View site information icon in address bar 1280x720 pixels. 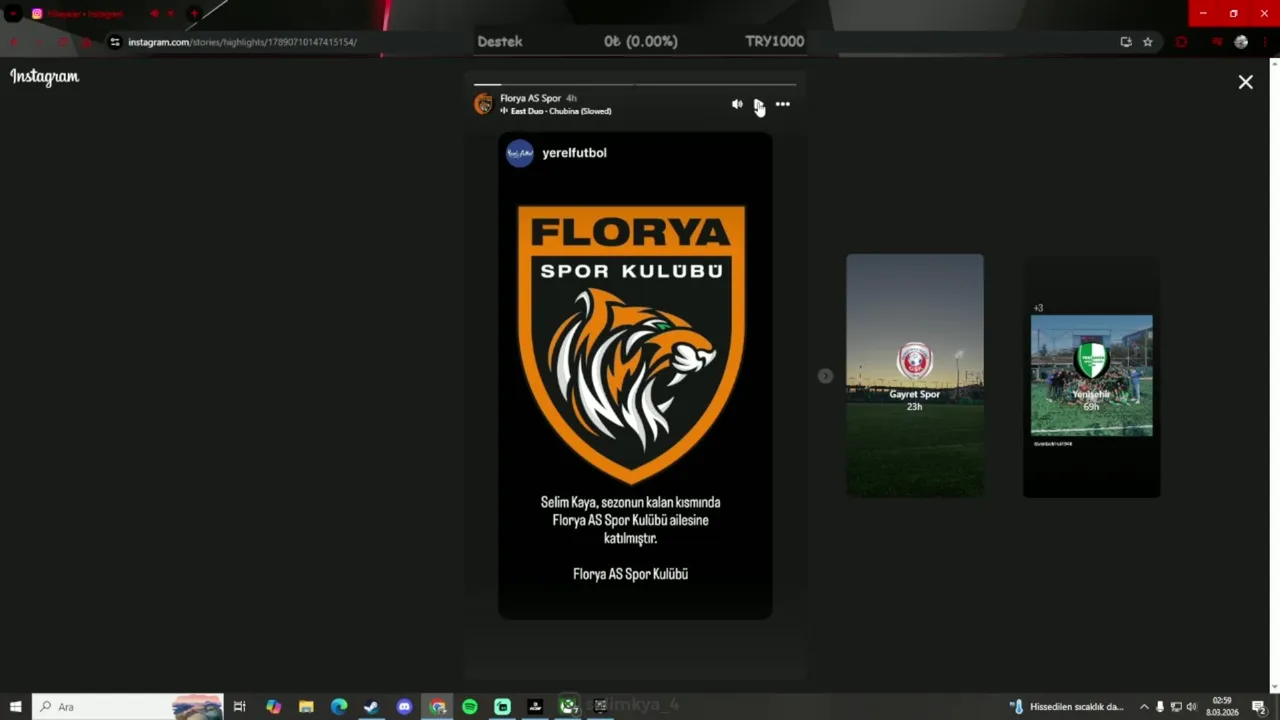[115, 42]
